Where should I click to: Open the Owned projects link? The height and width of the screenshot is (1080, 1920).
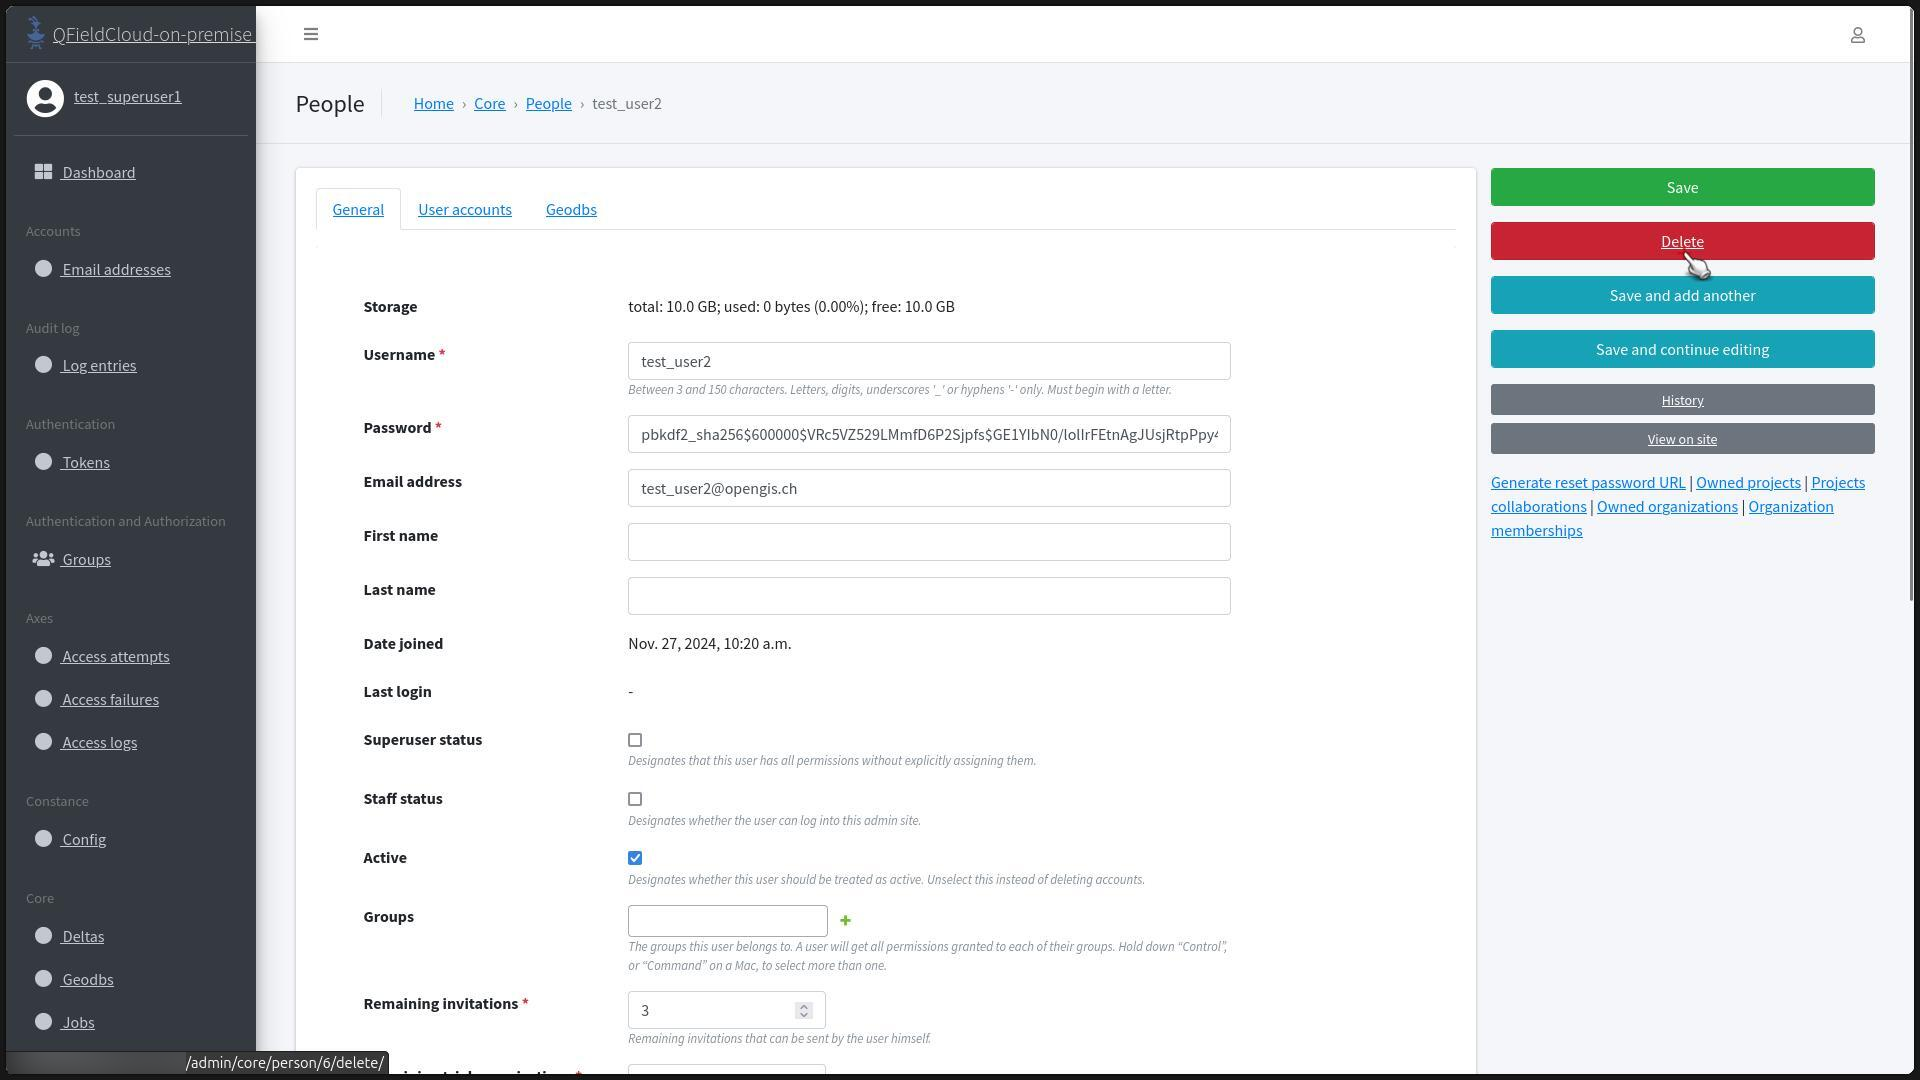1747,482
